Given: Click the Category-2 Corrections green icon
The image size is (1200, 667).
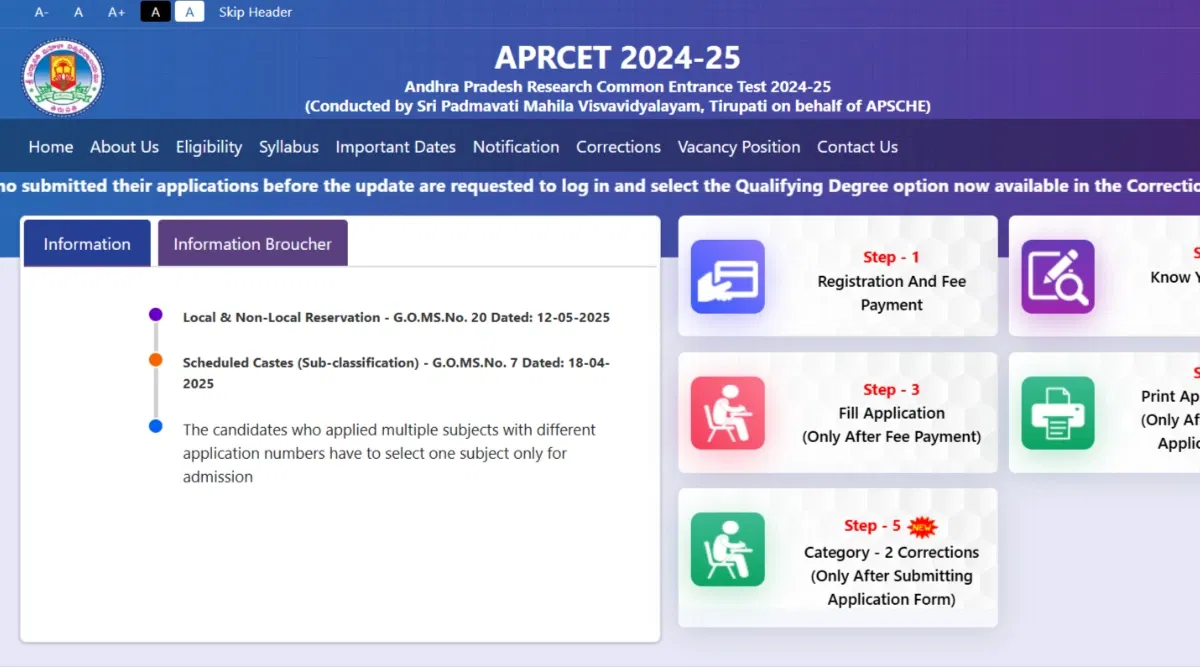Looking at the screenshot, I should coord(727,549).
